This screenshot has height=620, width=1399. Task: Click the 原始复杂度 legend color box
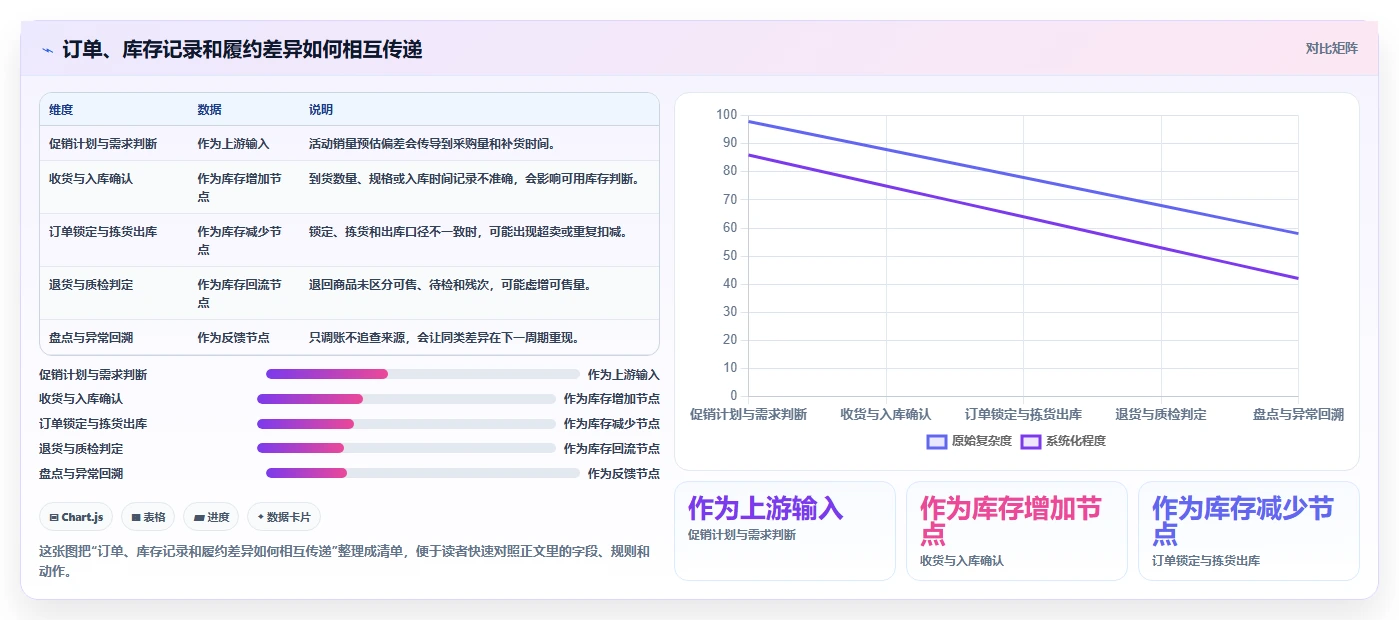coord(937,441)
